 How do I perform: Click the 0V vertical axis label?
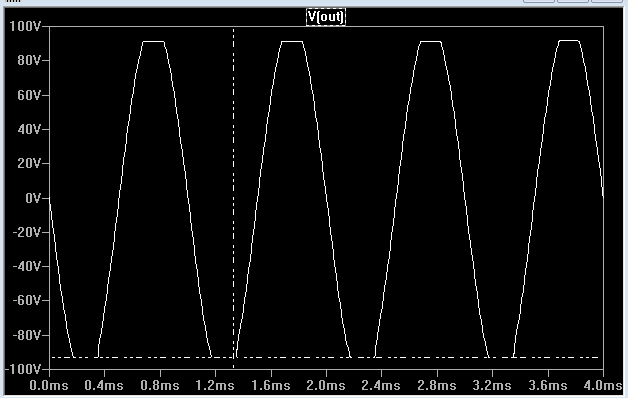click(32, 198)
